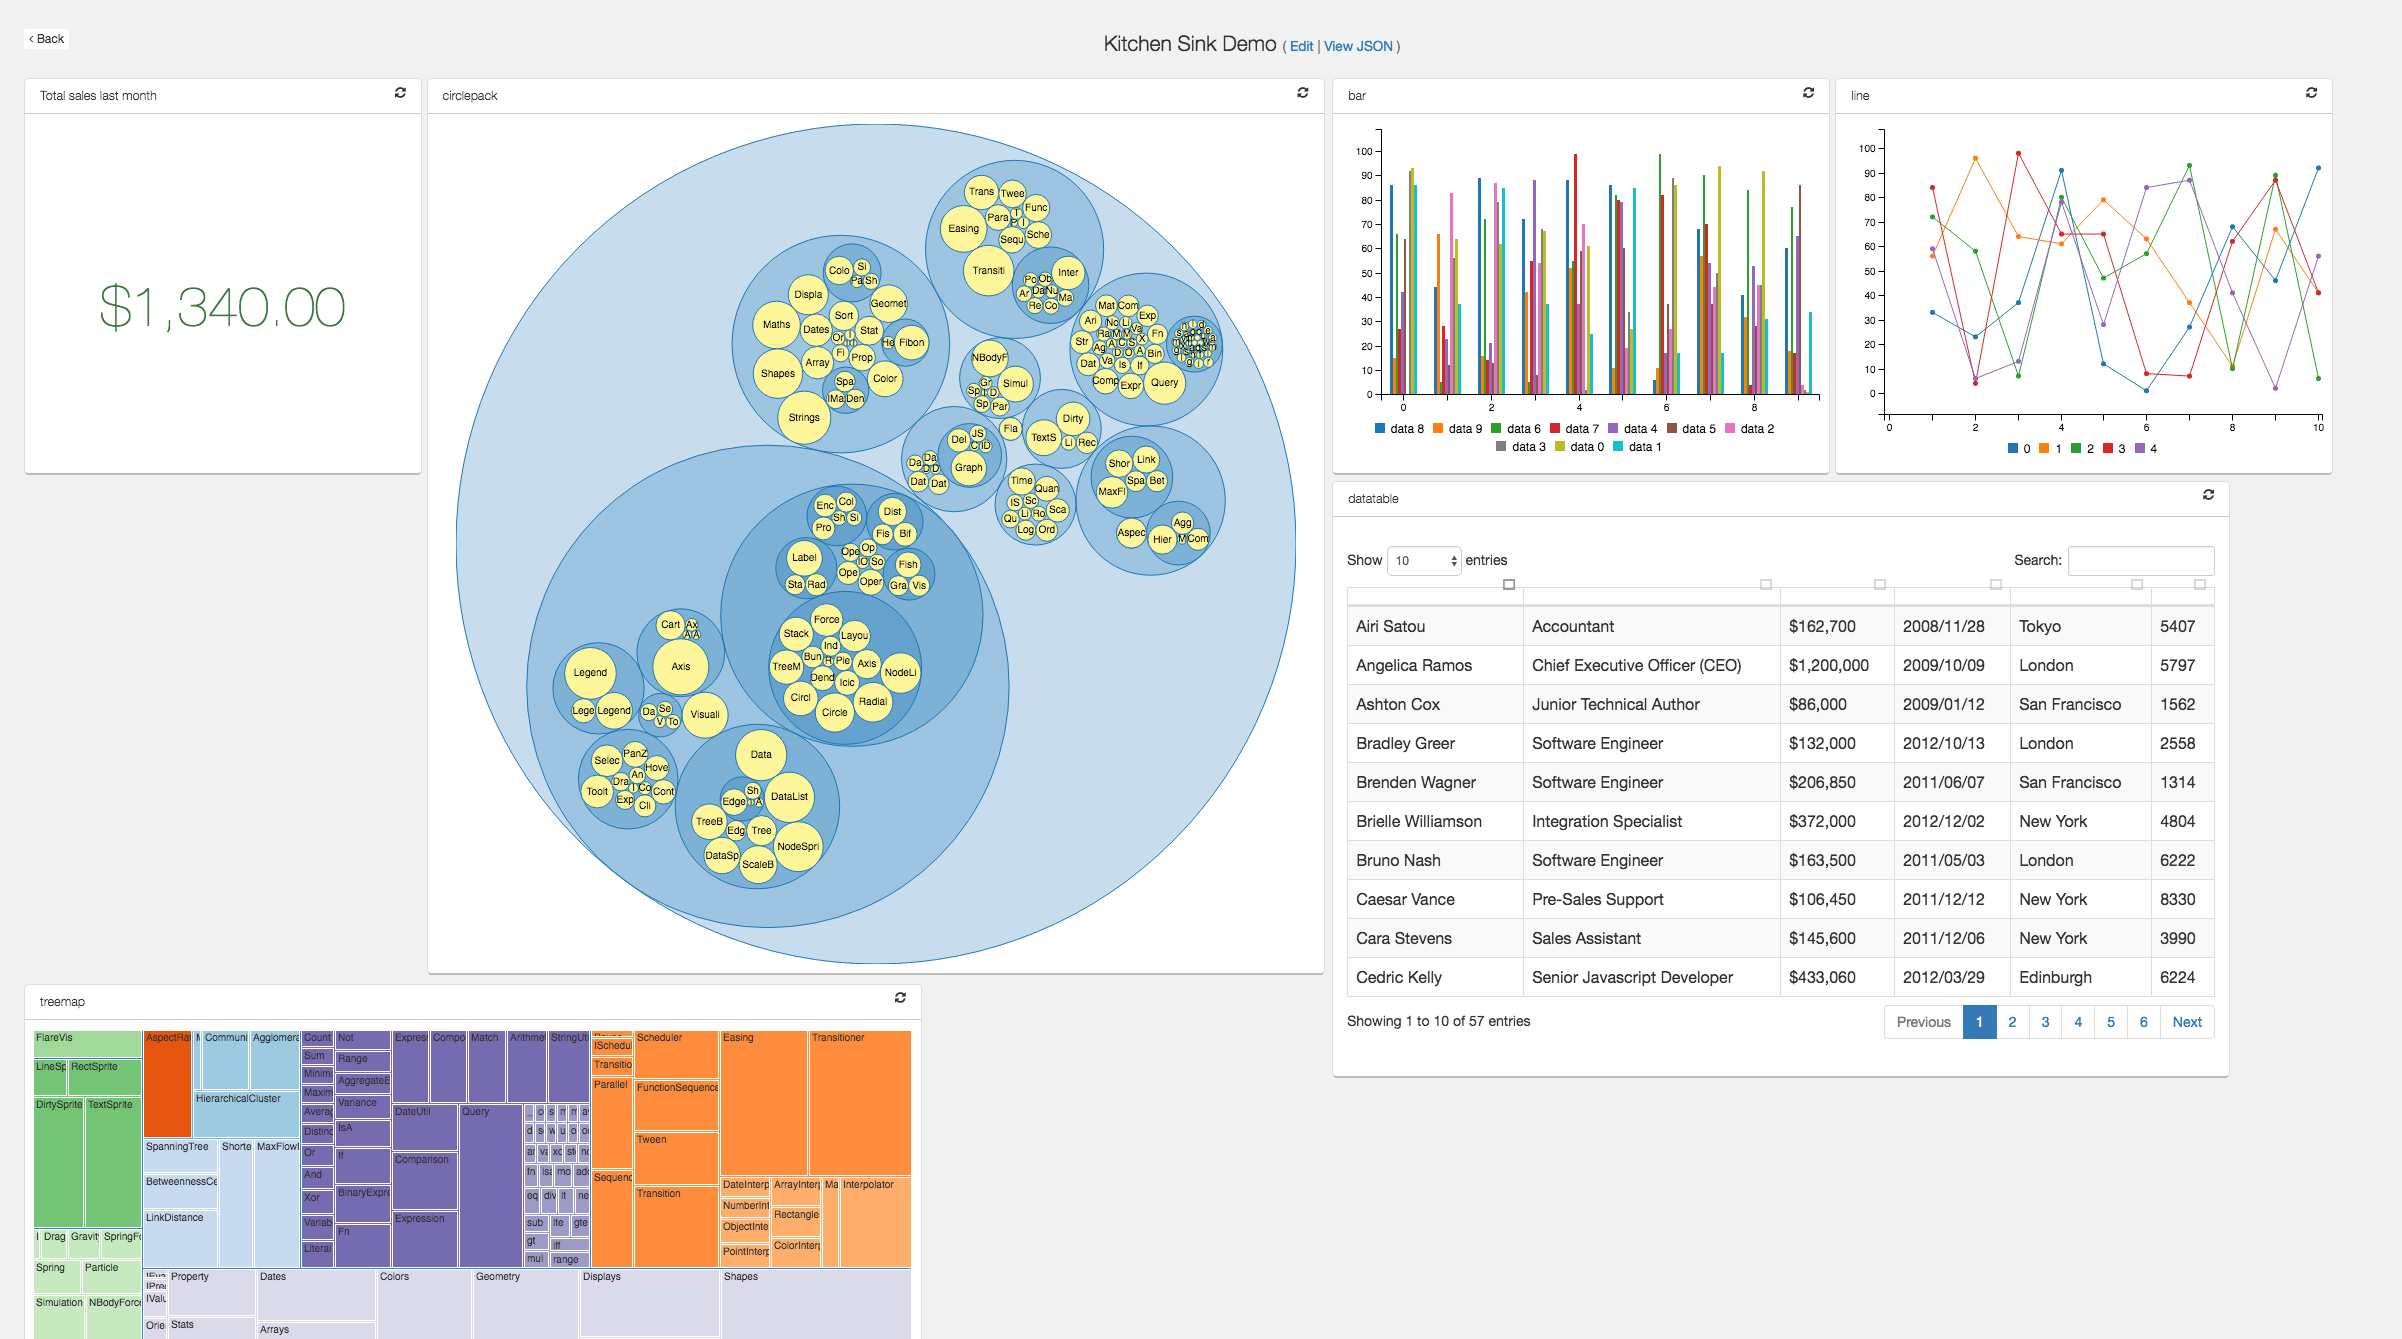The image size is (2402, 1339).
Task: Refresh the Total sales last month panel
Action: 400,94
